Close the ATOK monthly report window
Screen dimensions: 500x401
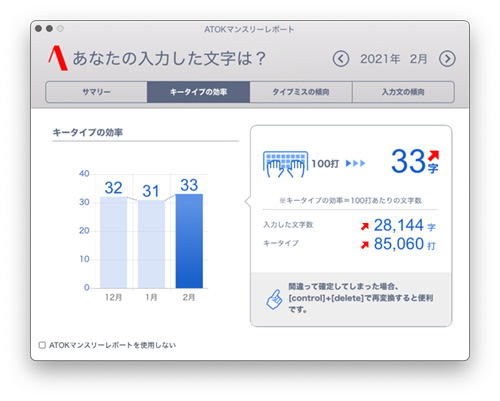click(x=39, y=29)
